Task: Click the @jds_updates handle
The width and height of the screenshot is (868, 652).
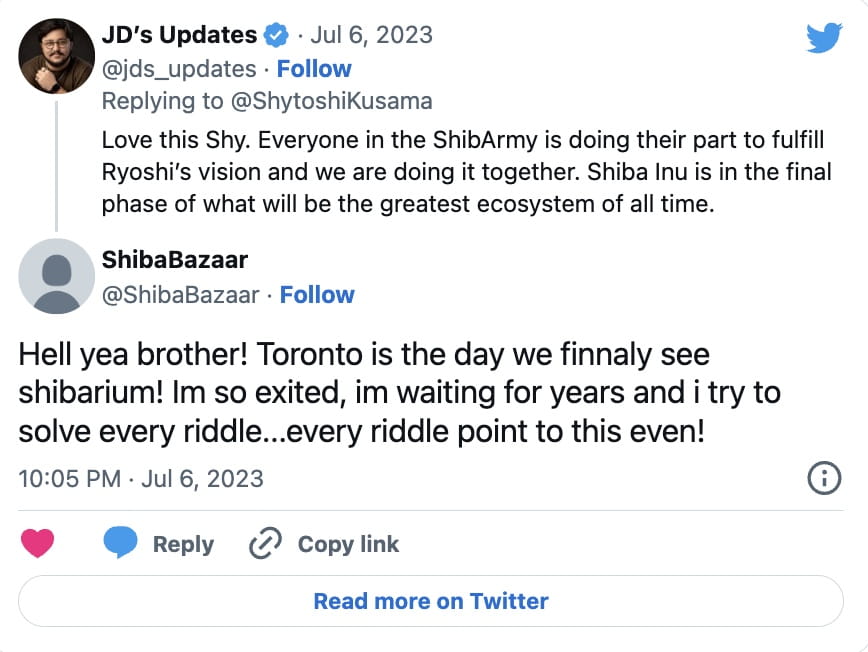Action: pos(179,69)
